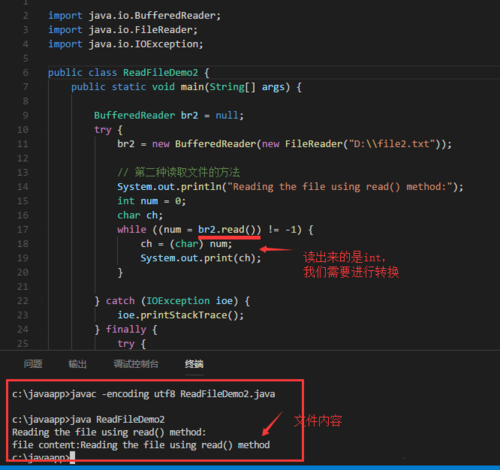
Task: Click 'br2.read()' in the while condition
Action: coord(226,230)
